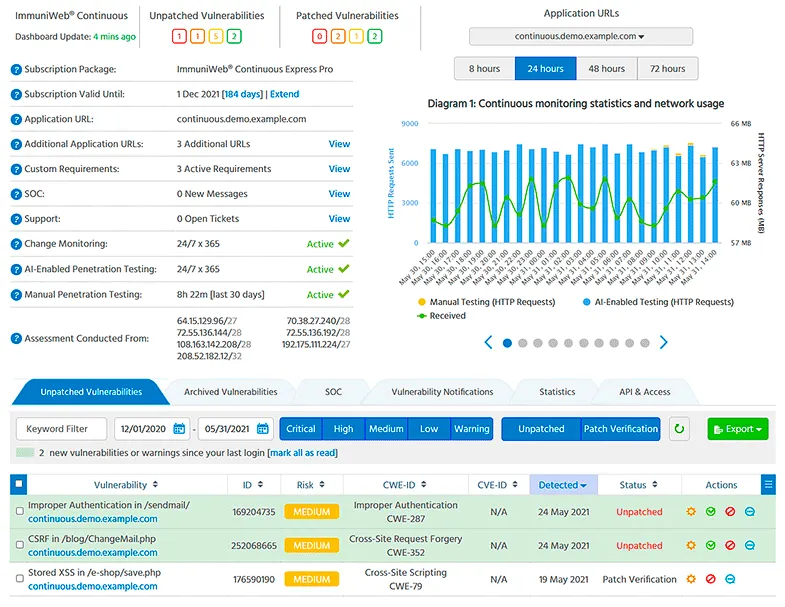
Task: Sort by the Detected column header
Action: point(563,485)
